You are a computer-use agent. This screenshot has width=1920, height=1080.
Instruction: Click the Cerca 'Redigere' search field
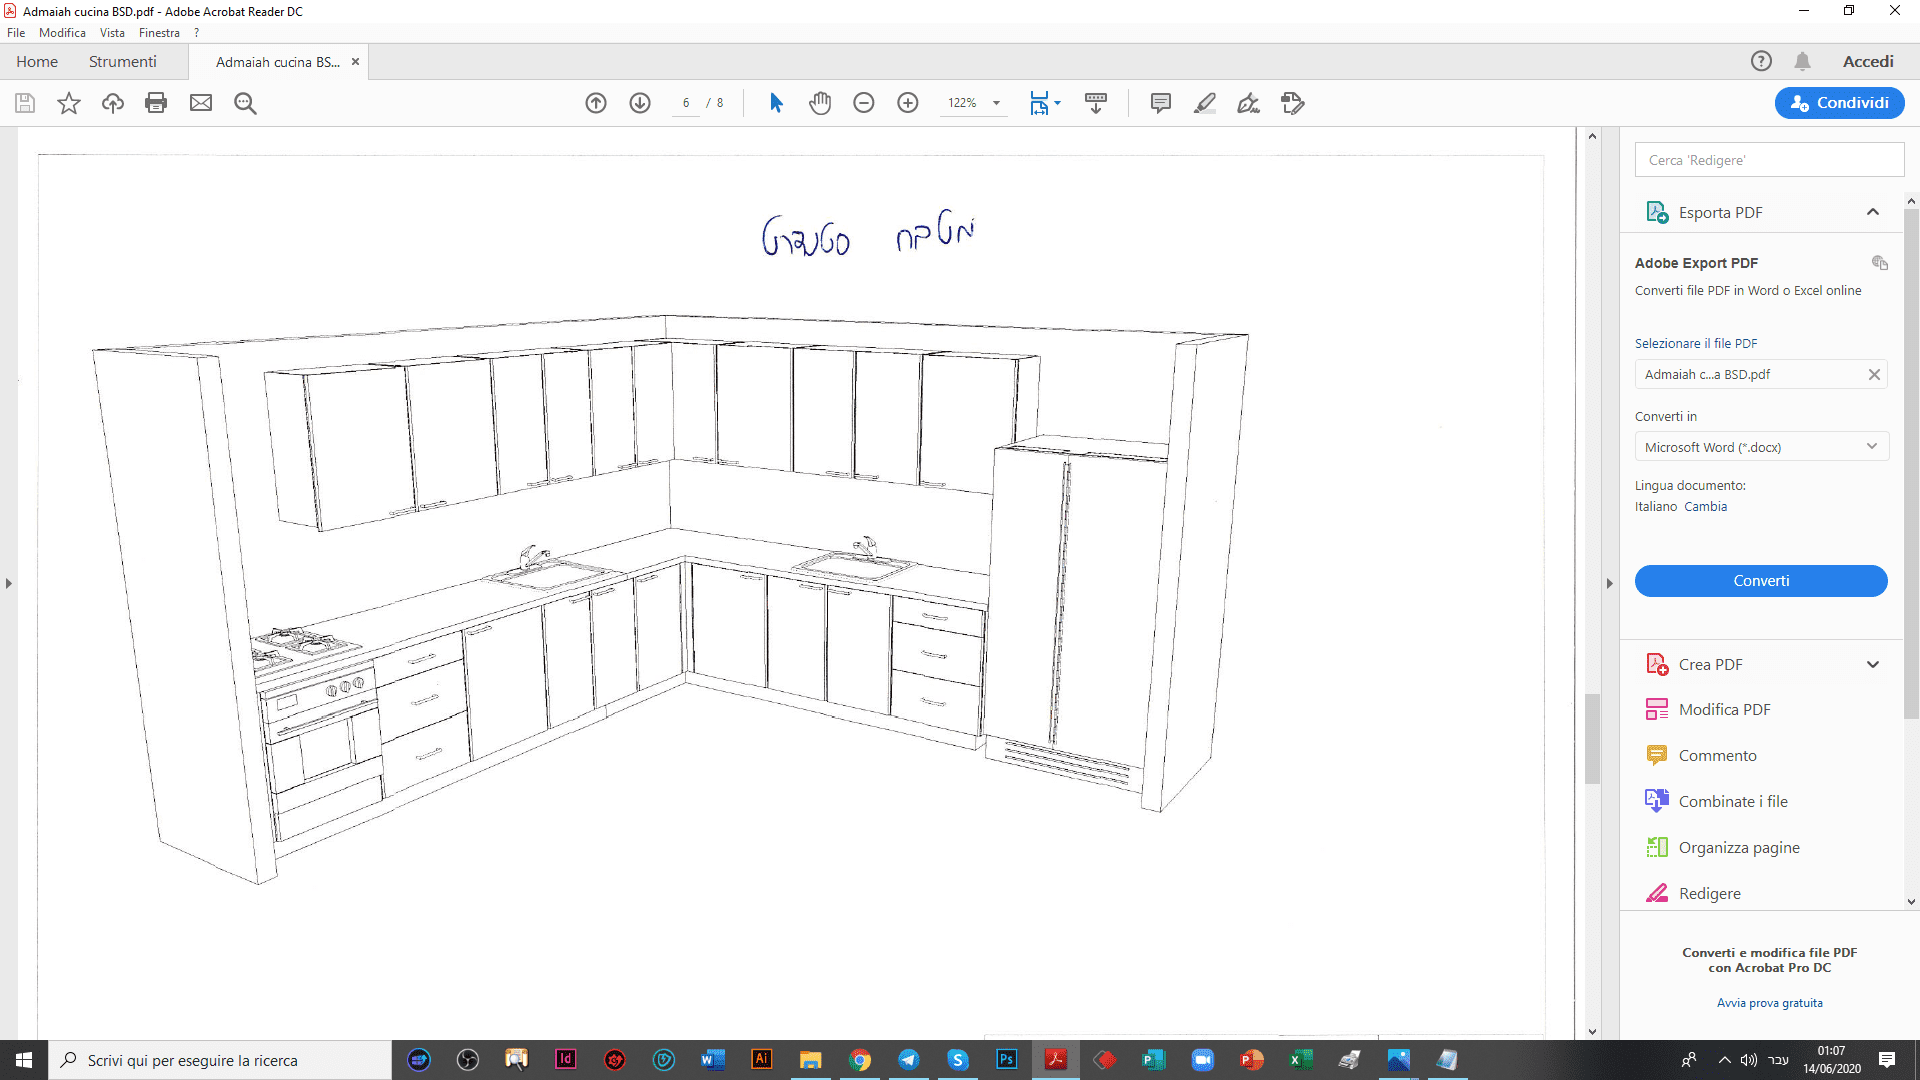click(x=1768, y=160)
